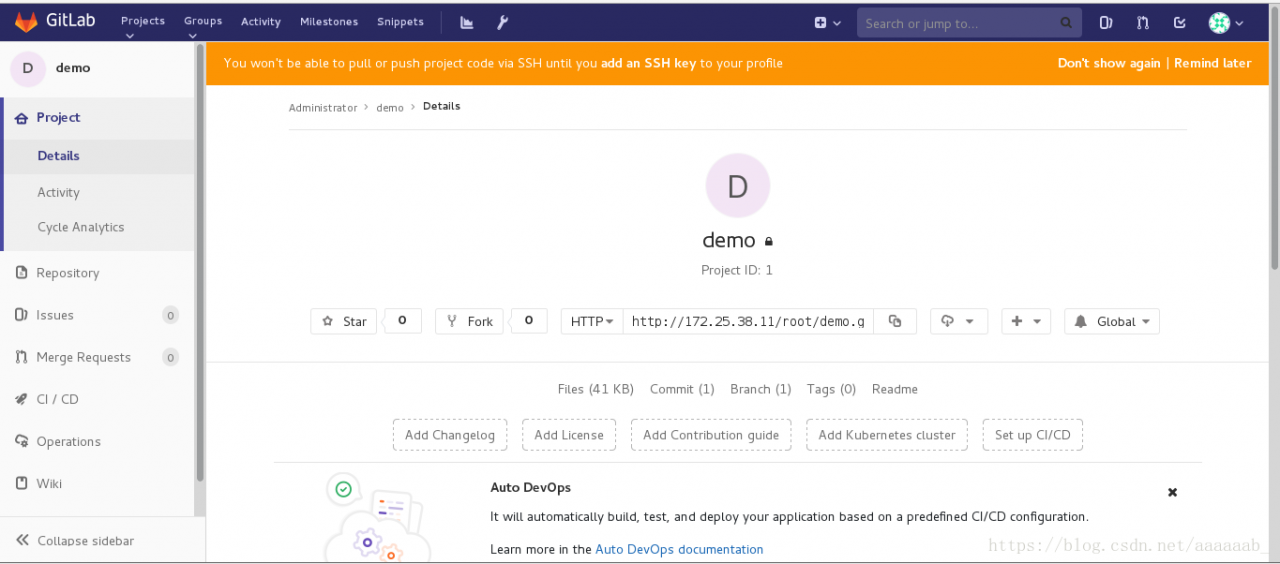The height and width of the screenshot is (564, 1280).
Task: Open the Project section in sidebar
Action: [x=58, y=117]
